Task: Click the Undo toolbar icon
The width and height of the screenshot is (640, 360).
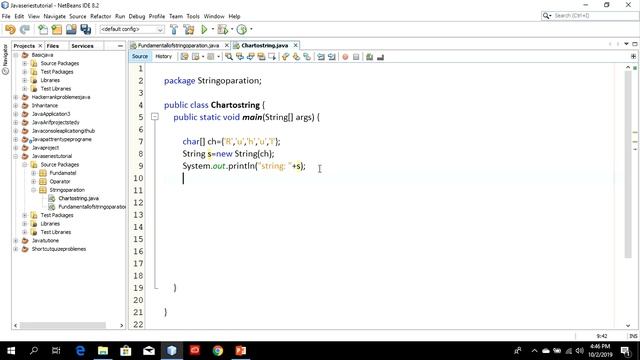Action: [x=10, y=29]
